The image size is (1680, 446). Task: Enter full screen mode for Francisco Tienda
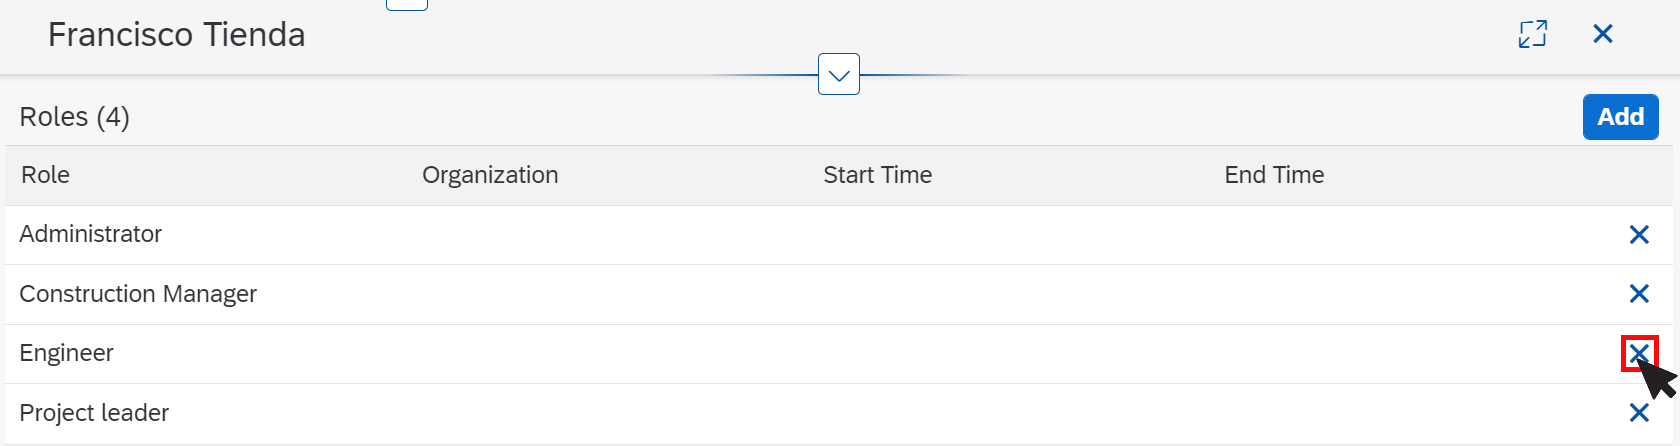tap(1532, 34)
